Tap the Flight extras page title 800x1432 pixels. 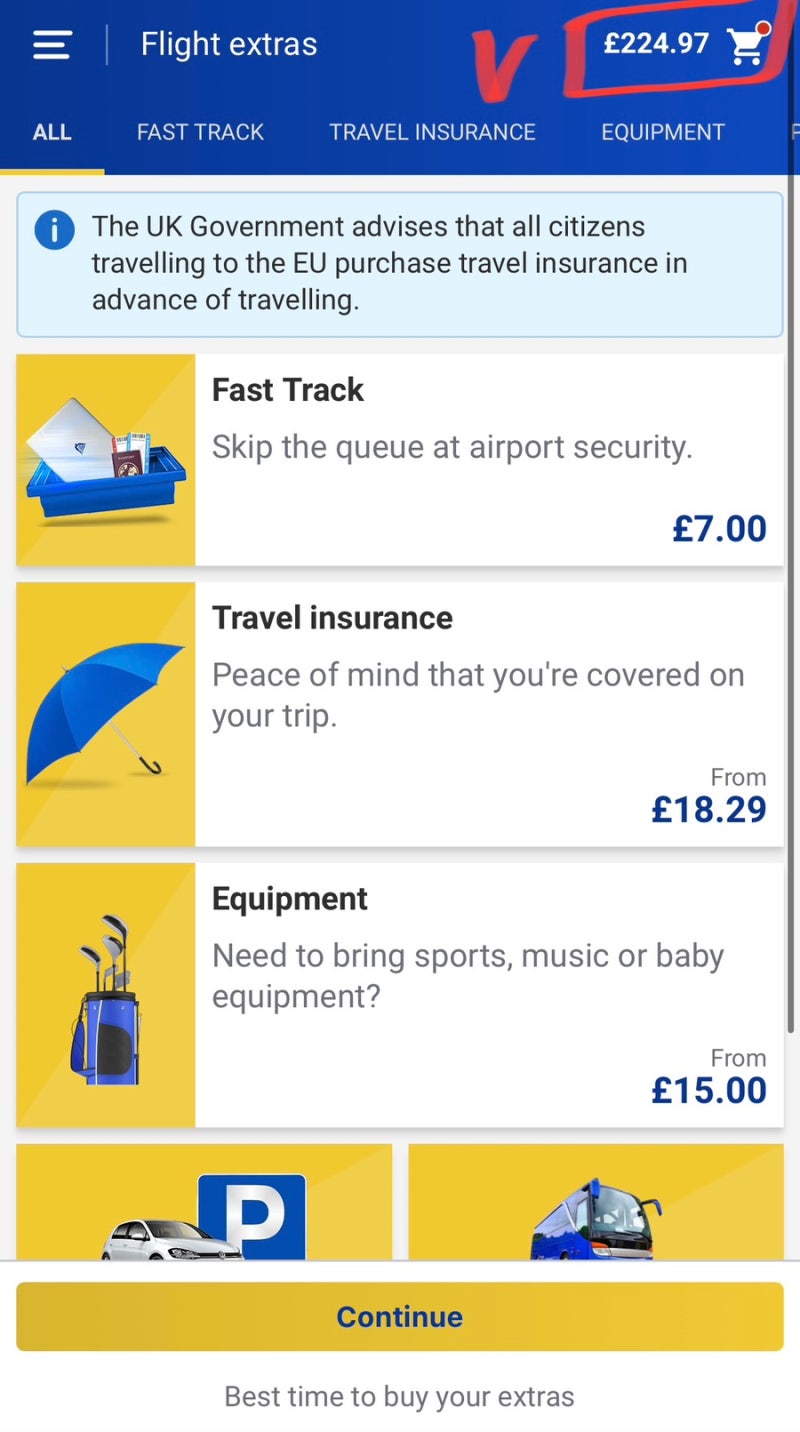[229, 44]
